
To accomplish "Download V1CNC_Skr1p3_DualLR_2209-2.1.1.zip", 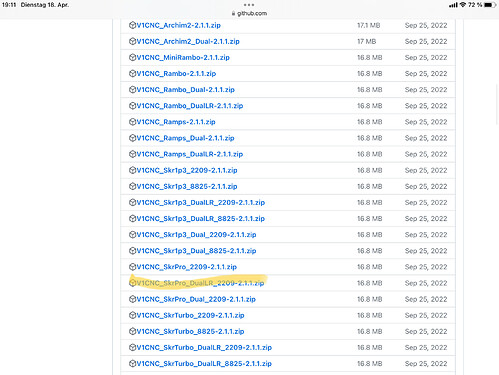I will [x=201, y=202].
